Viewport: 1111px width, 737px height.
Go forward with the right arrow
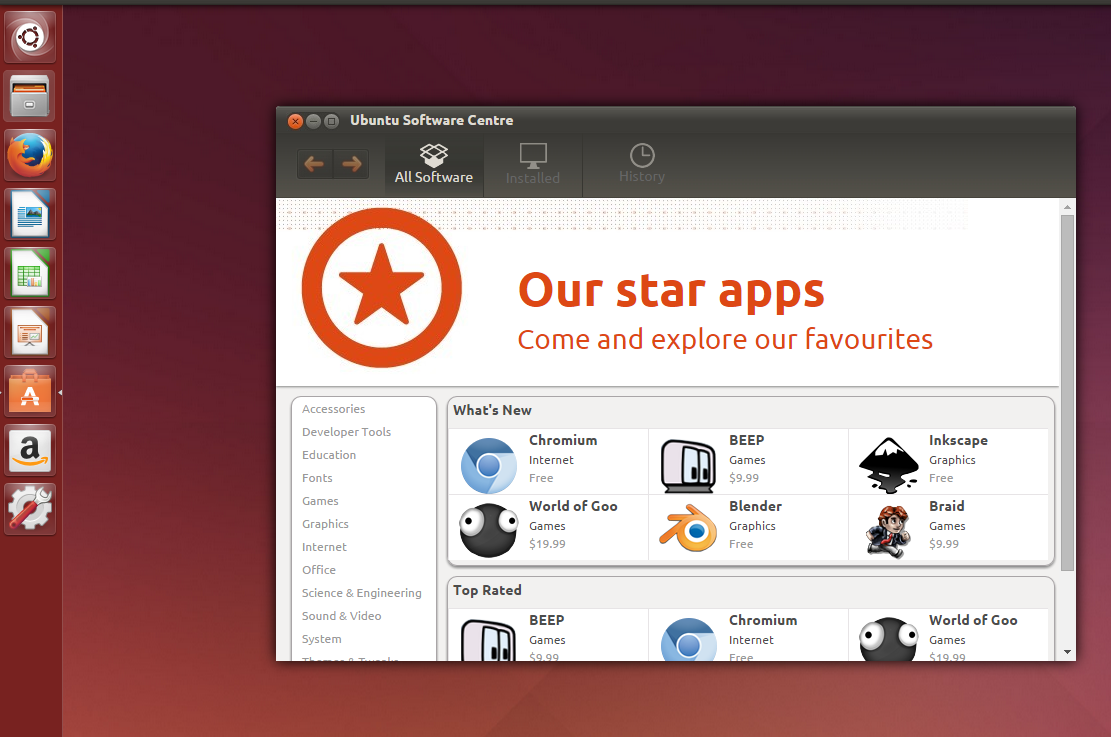pos(351,164)
